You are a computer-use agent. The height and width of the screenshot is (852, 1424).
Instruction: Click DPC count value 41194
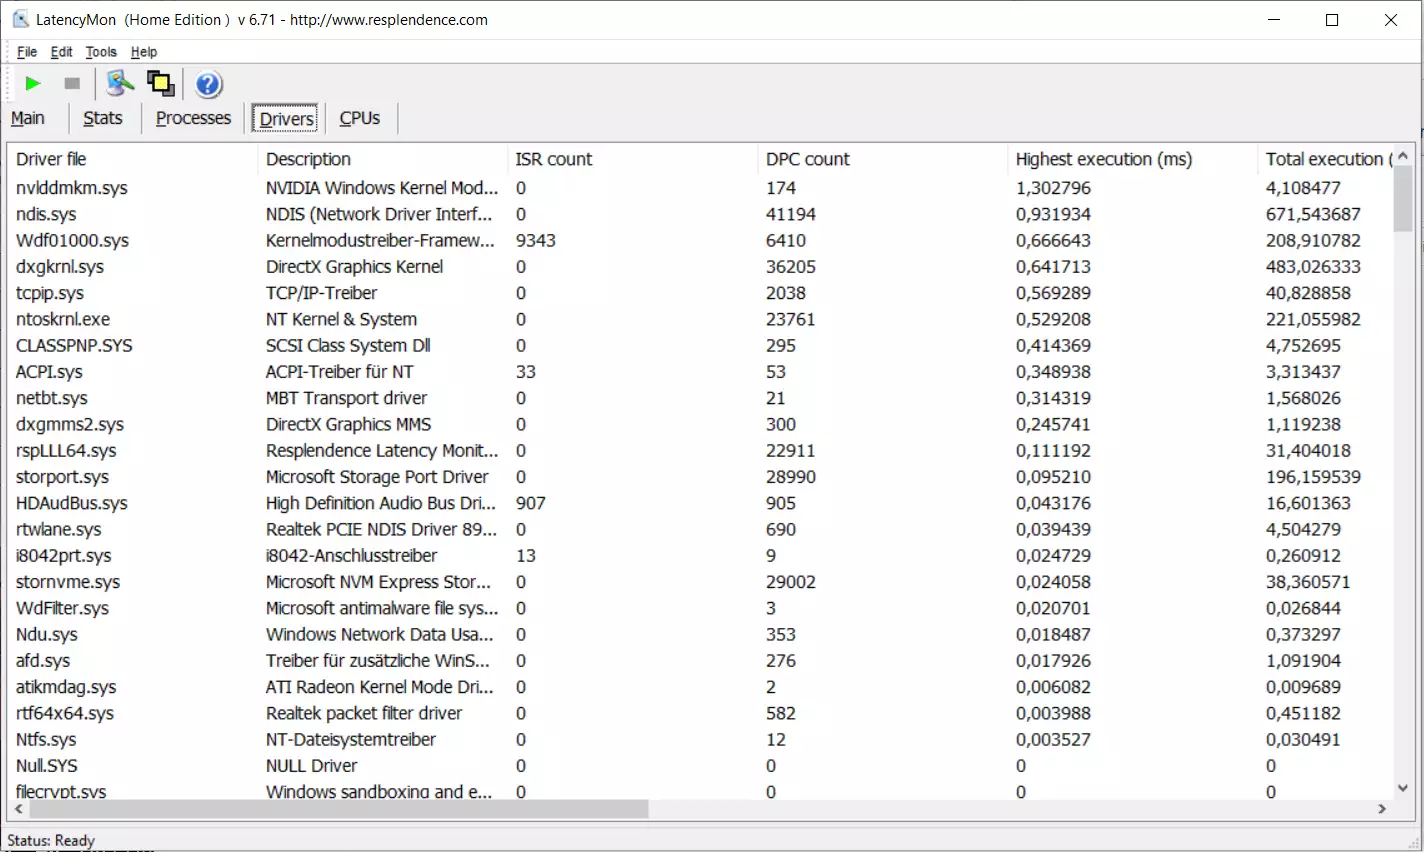point(791,214)
